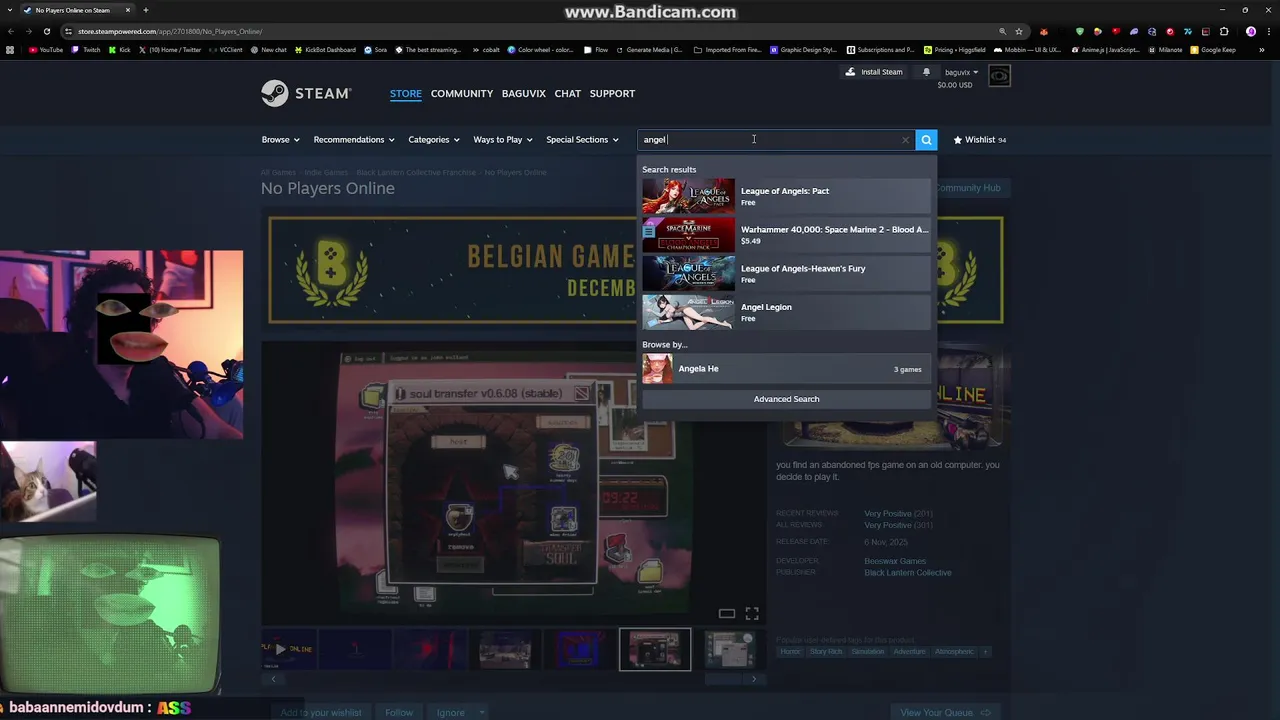Open the tab search dropdown arrow
This screenshot has height=720, width=1280.
(10, 10)
